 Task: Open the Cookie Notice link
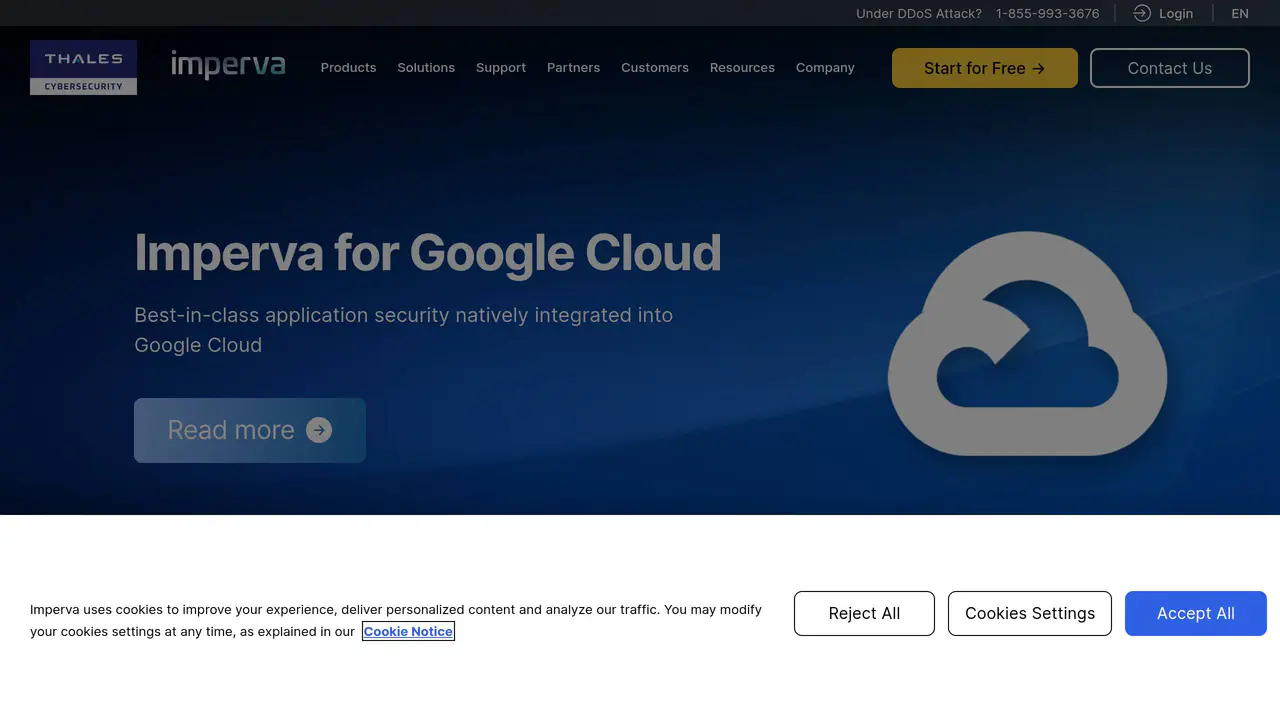click(408, 631)
